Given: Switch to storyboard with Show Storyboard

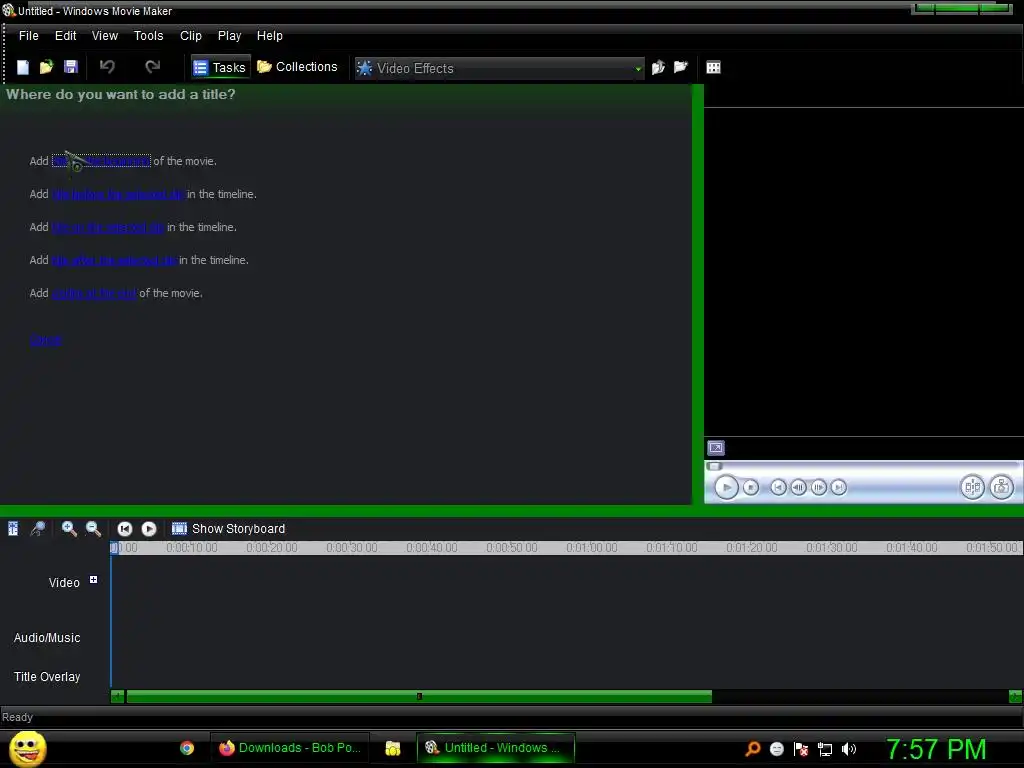Looking at the screenshot, I should (x=229, y=528).
